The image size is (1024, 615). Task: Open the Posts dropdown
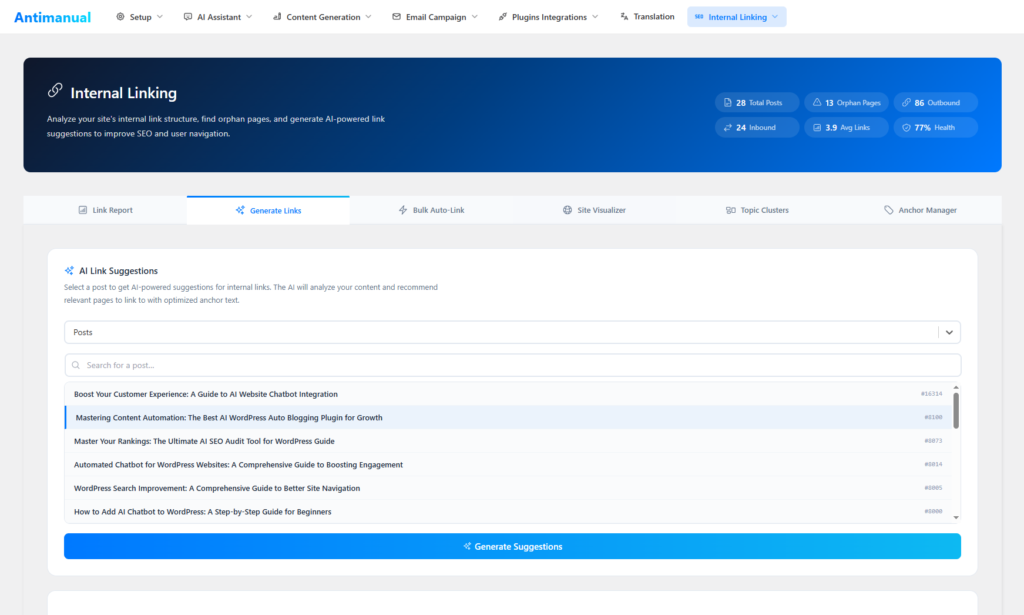946,331
